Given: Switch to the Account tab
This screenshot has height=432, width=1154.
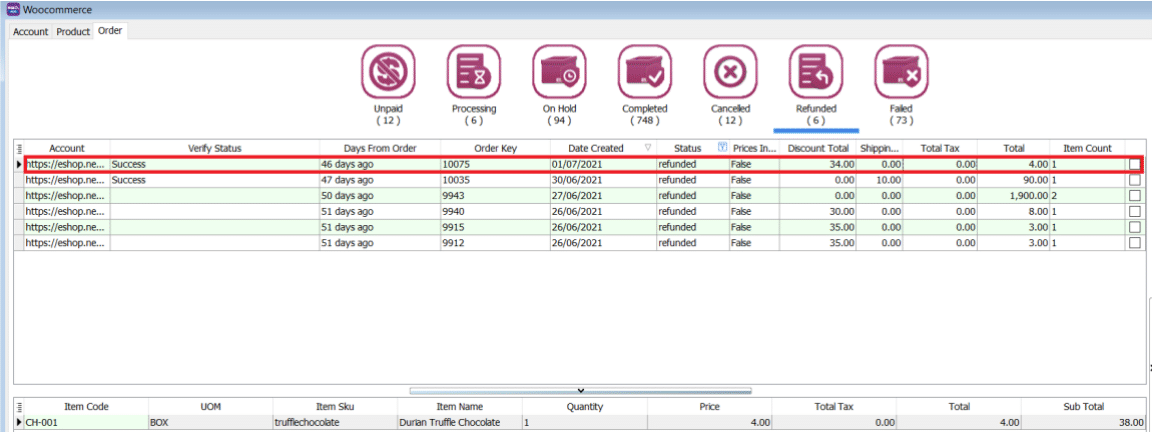Looking at the screenshot, I should click(x=30, y=32).
